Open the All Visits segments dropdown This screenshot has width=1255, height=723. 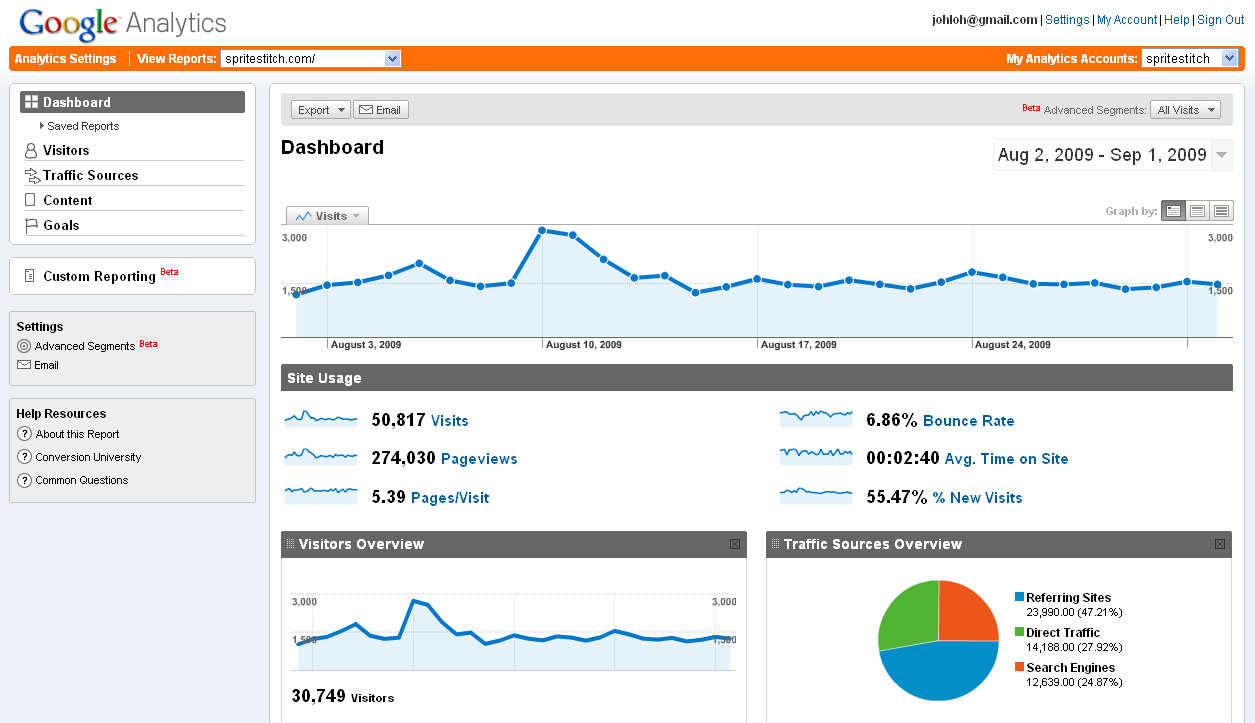click(x=1185, y=110)
